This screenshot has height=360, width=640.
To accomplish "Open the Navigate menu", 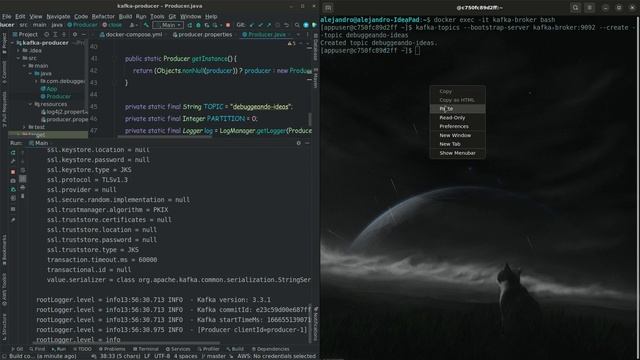I will coord(58,16).
